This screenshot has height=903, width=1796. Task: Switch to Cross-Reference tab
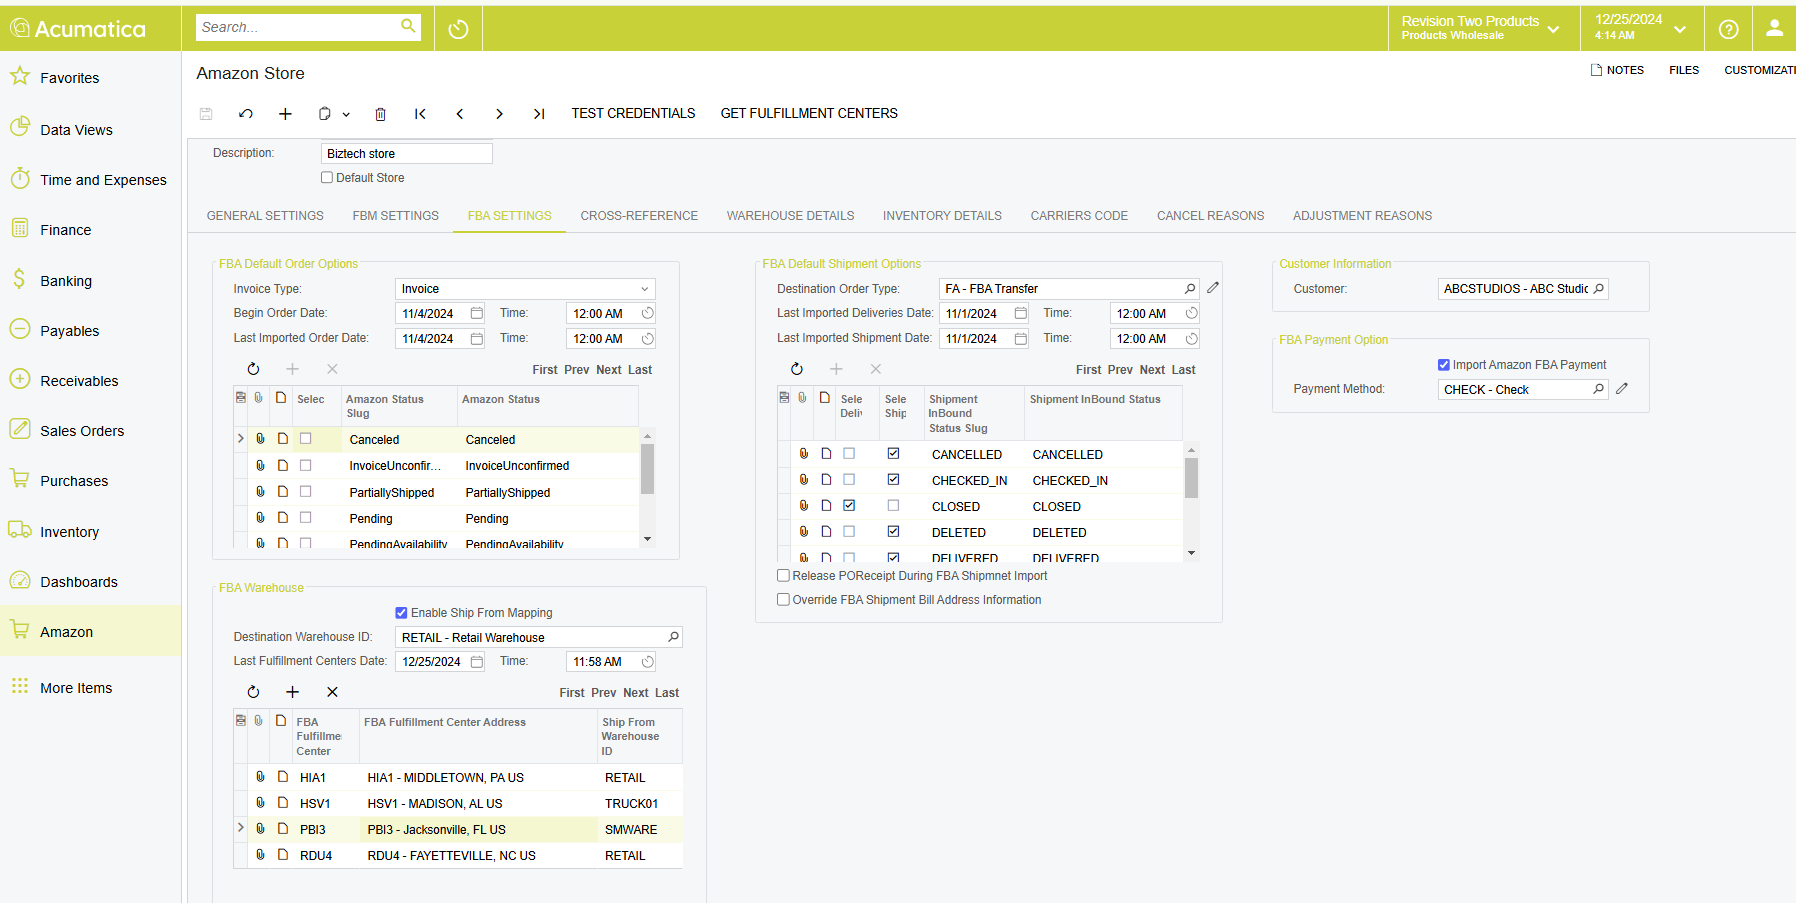point(639,216)
